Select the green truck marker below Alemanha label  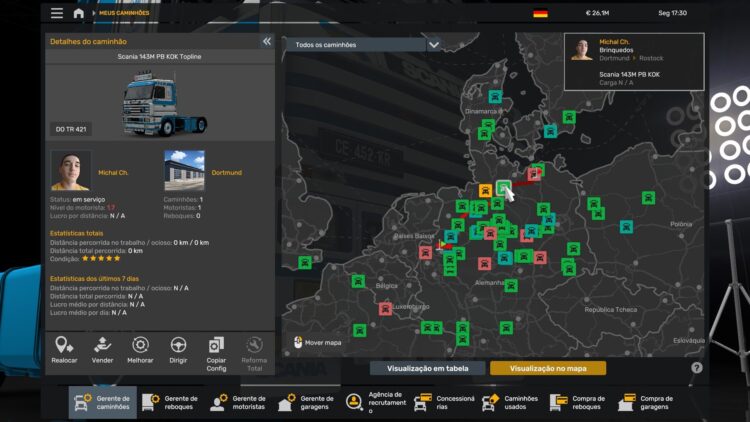click(511, 286)
